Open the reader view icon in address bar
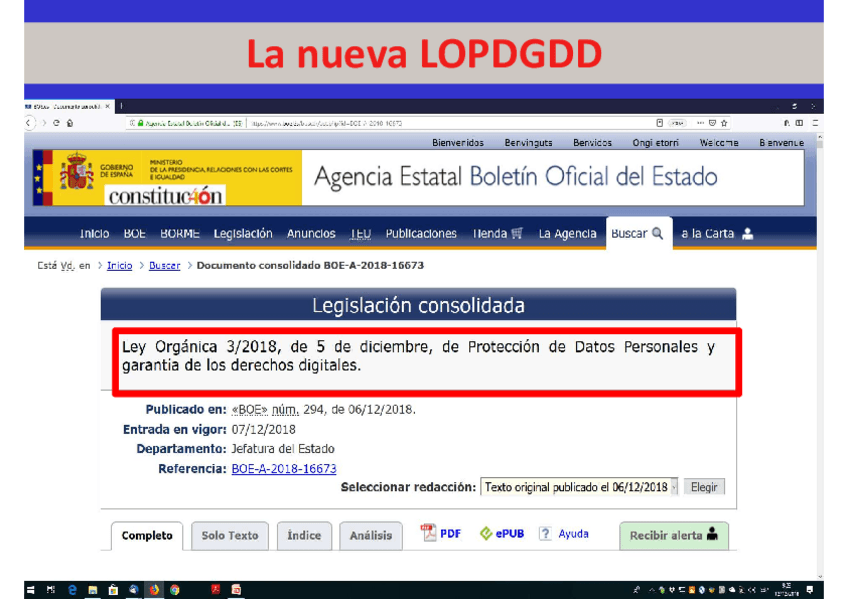The image size is (848, 599). 659,123
